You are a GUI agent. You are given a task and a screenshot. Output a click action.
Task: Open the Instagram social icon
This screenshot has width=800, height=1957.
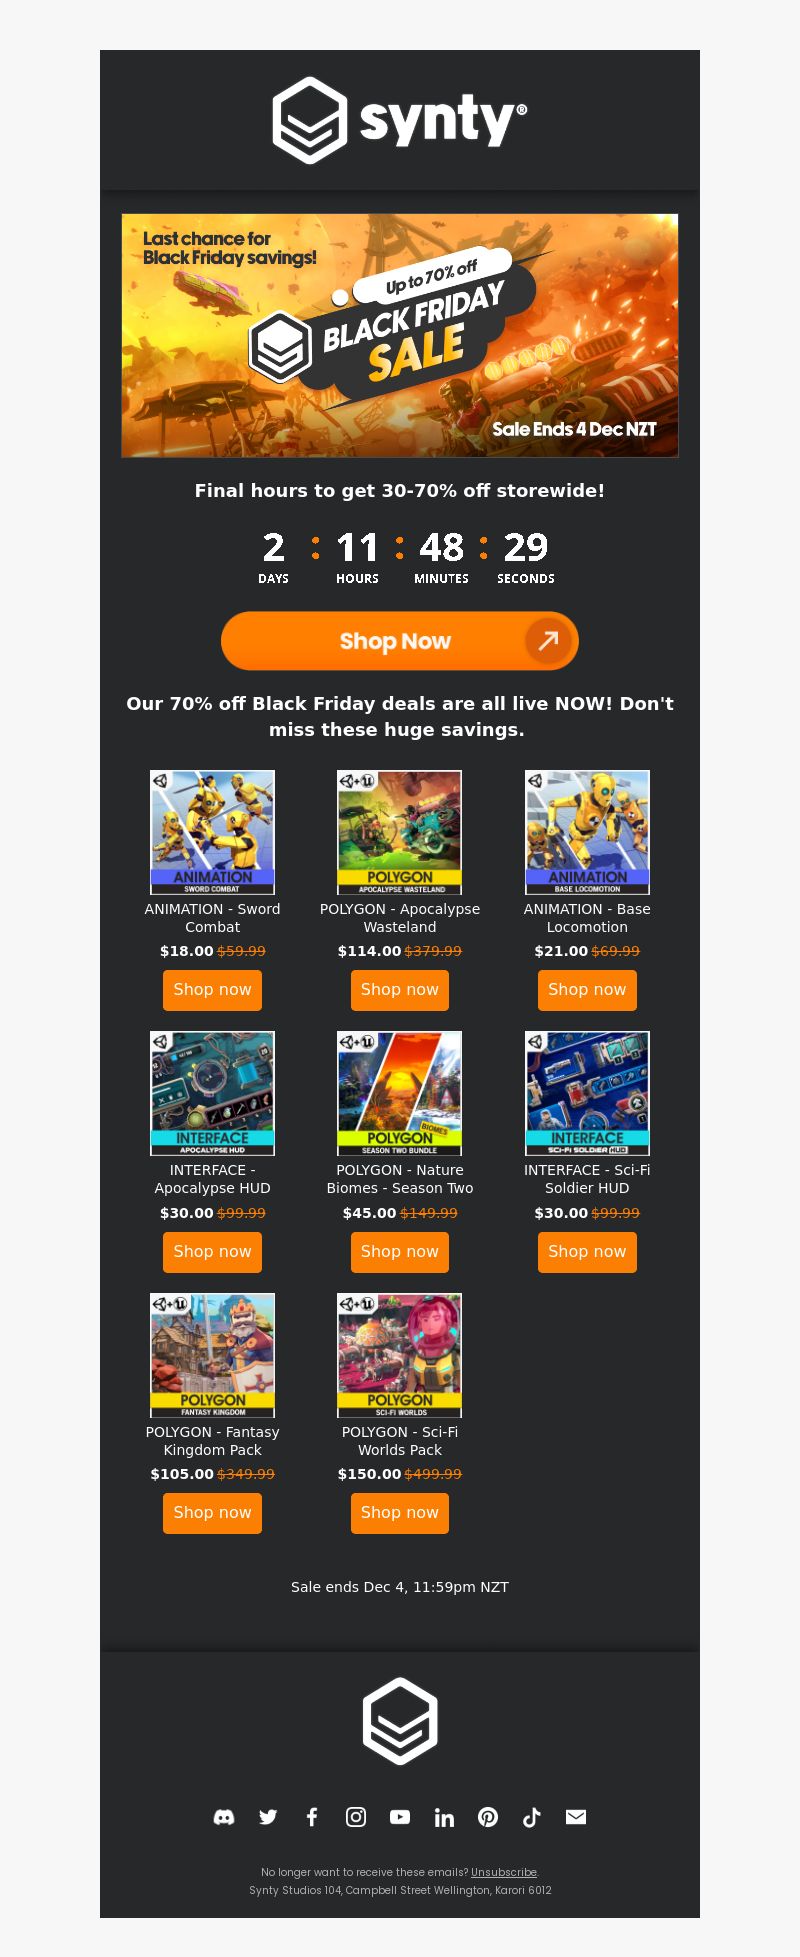point(356,1817)
